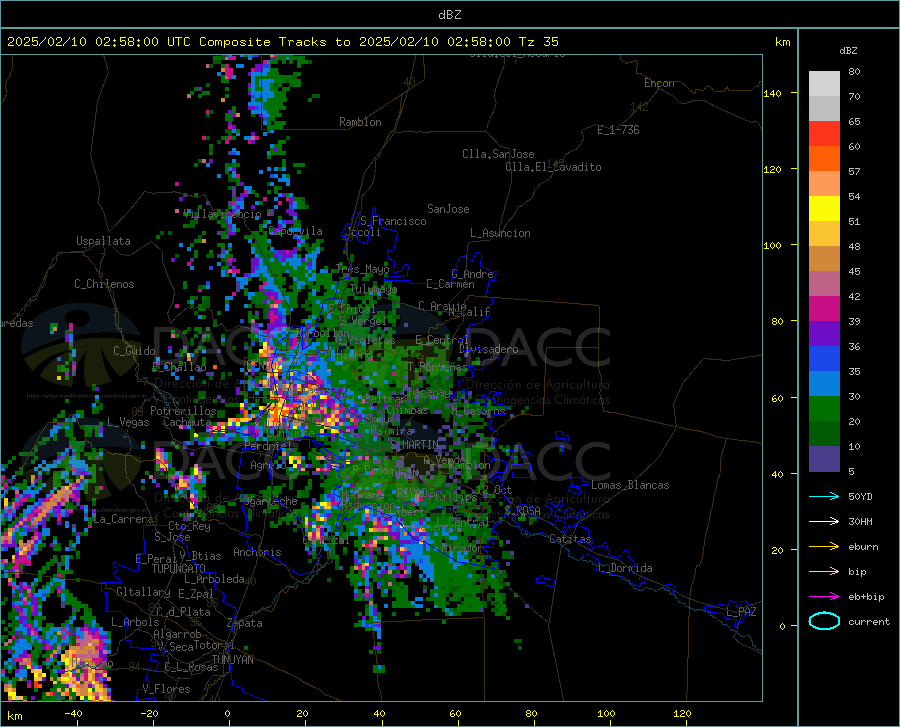Screen dimensions: 900x727
Task: Click the '140' tick on vertical km axis
Action: click(x=772, y=93)
